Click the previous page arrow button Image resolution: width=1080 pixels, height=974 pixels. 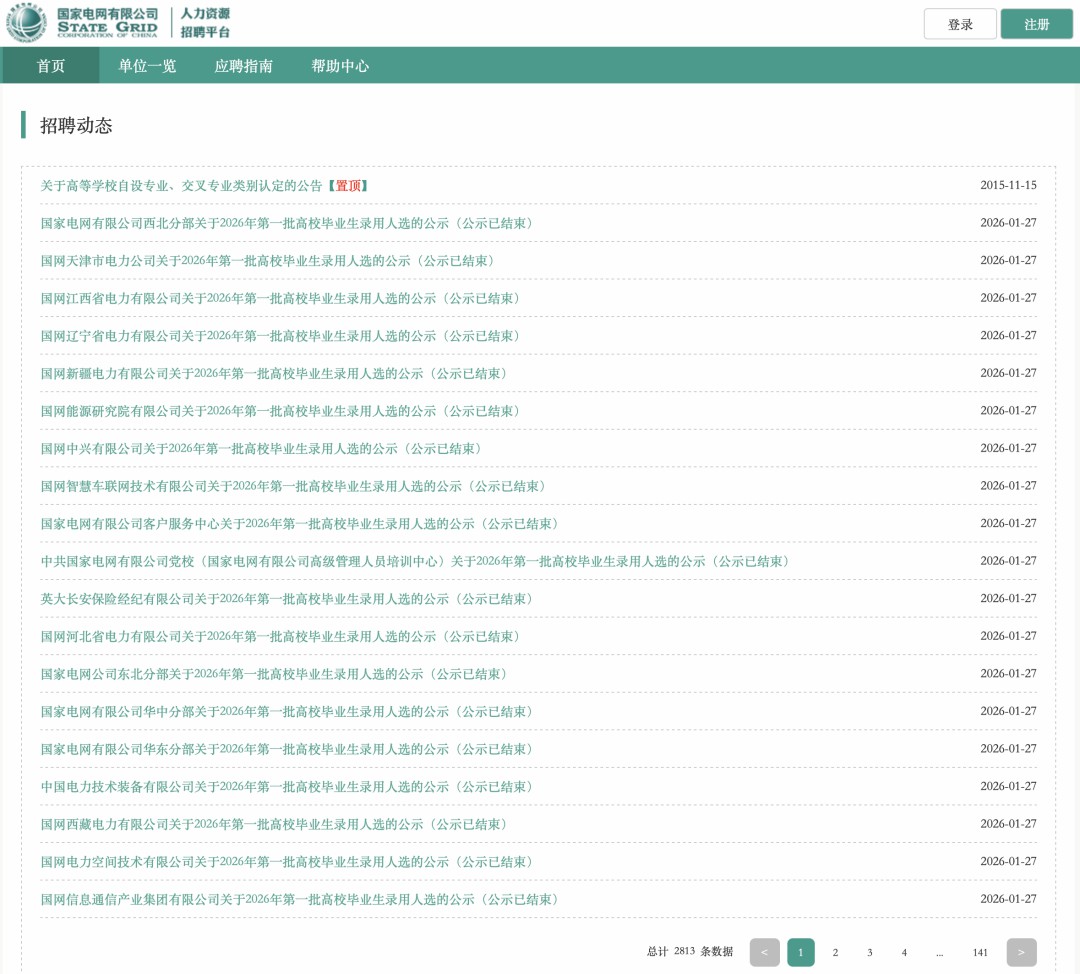click(764, 952)
